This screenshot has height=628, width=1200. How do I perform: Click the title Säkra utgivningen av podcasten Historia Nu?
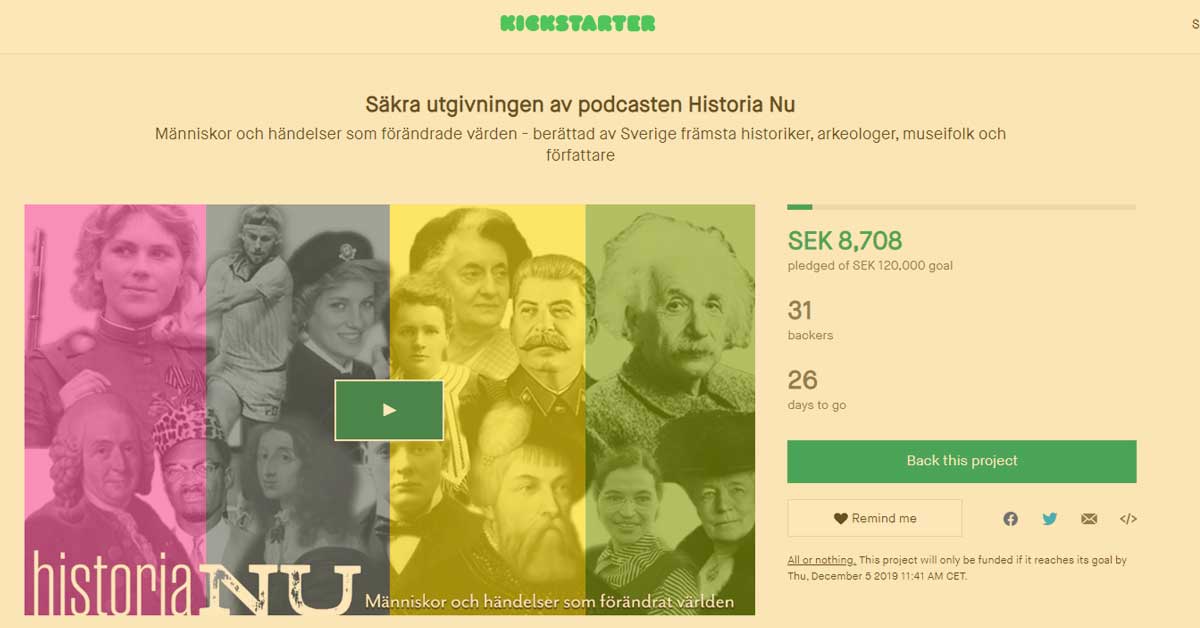coord(580,104)
